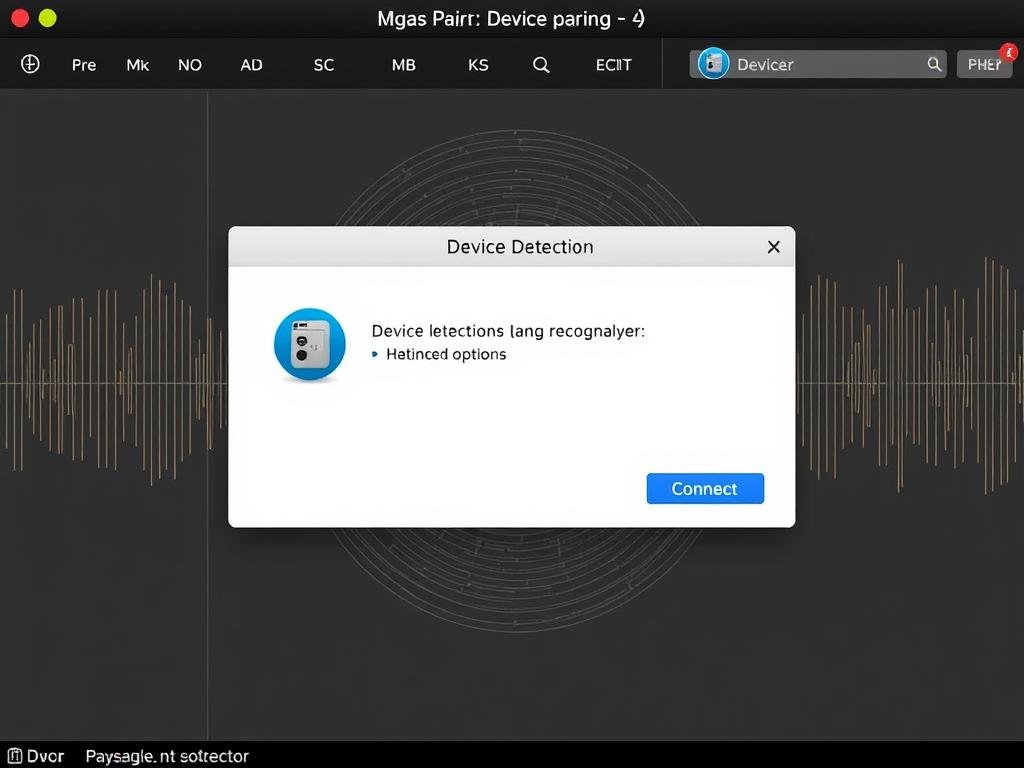Screen dimensions: 1024x768
Task: Click the blue device icon in the dialog
Action: click(310, 345)
